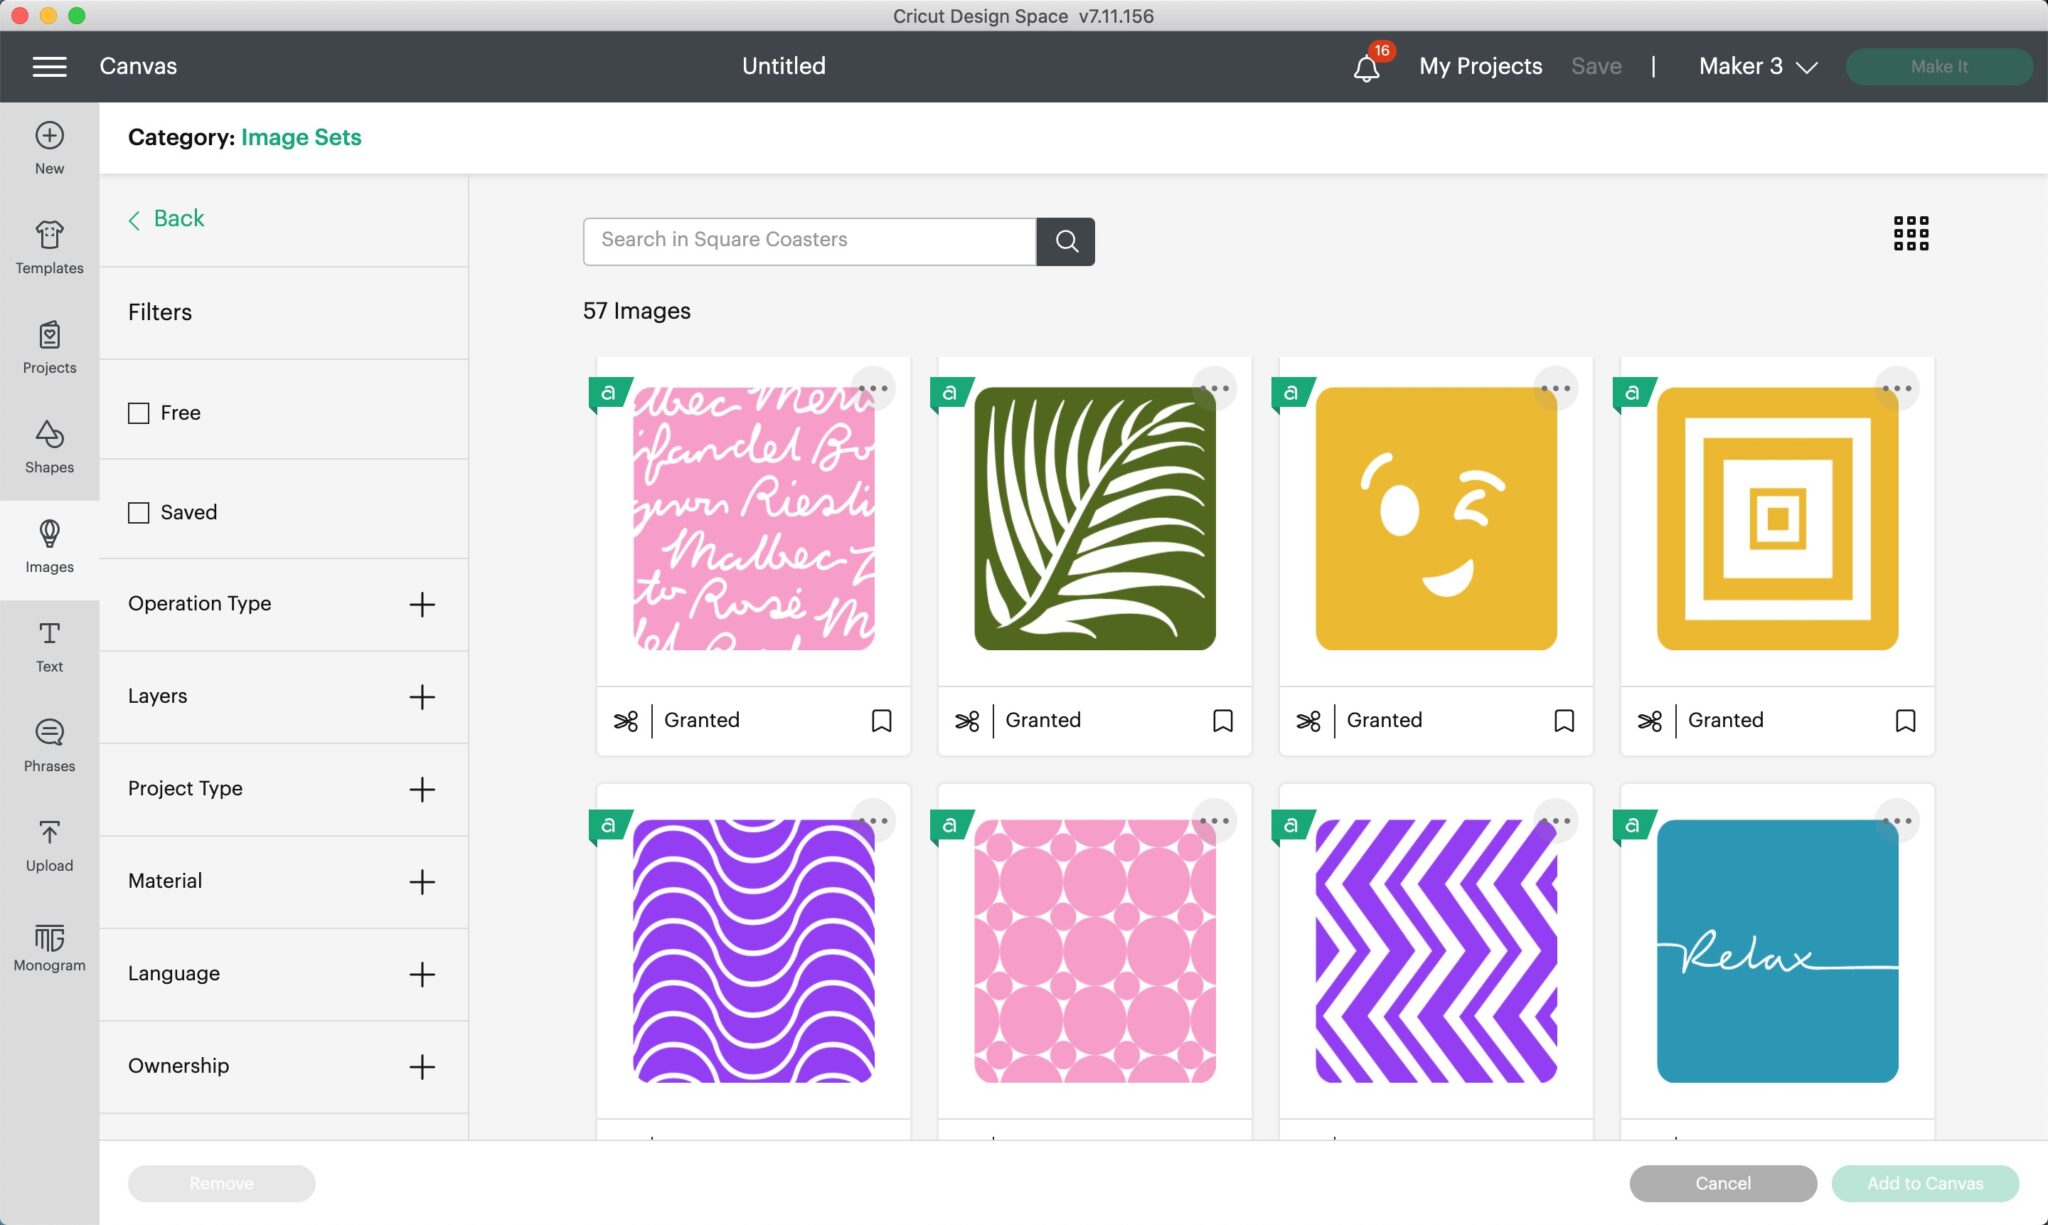Click the Upload icon in sidebar
Viewport: 2048px width, 1225px height.
point(49,845)
